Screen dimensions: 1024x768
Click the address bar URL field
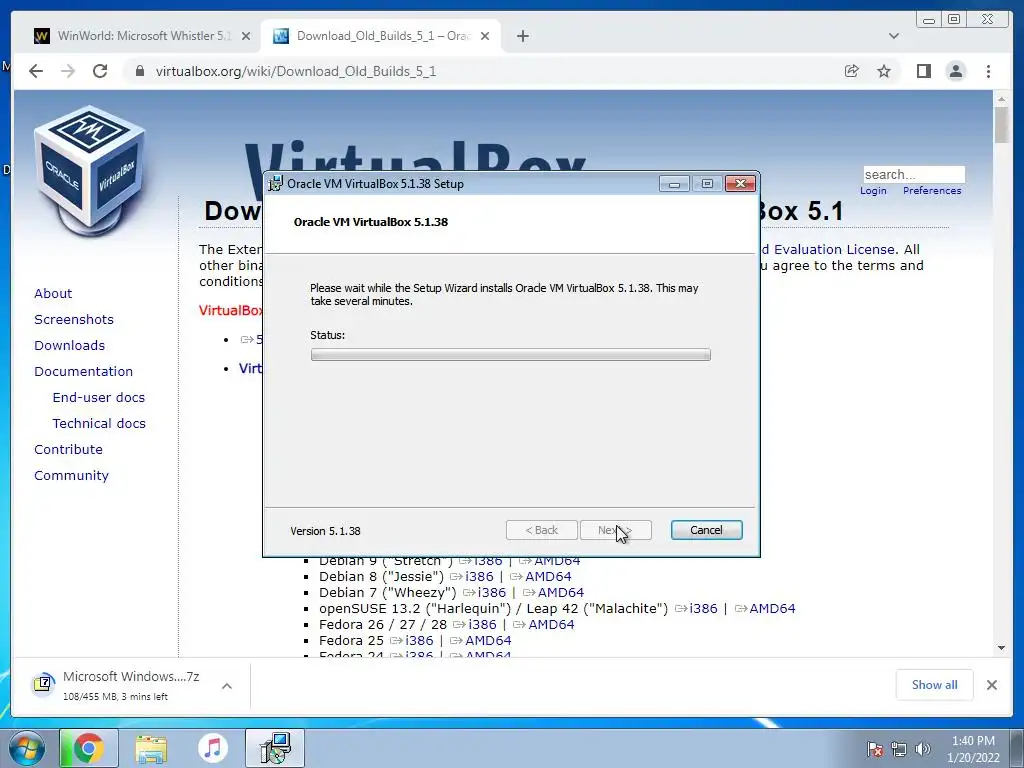[483, 71]
